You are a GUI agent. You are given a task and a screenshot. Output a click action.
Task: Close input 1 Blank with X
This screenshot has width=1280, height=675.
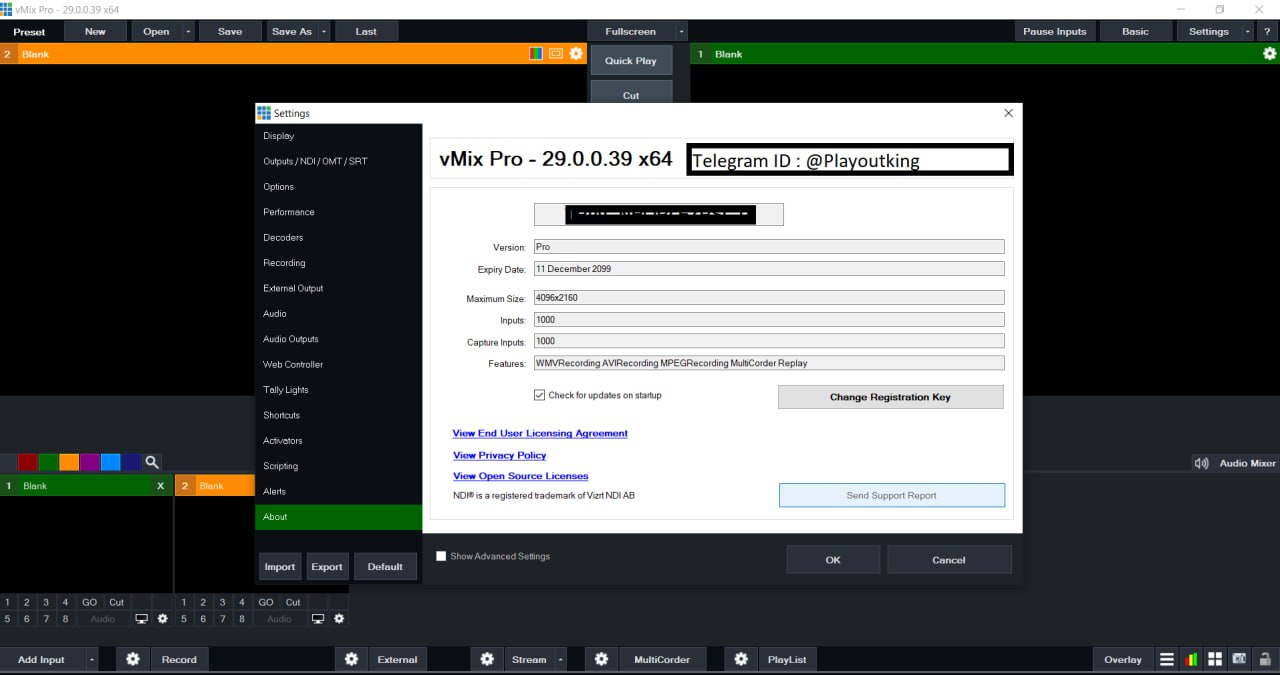(160, 486)
